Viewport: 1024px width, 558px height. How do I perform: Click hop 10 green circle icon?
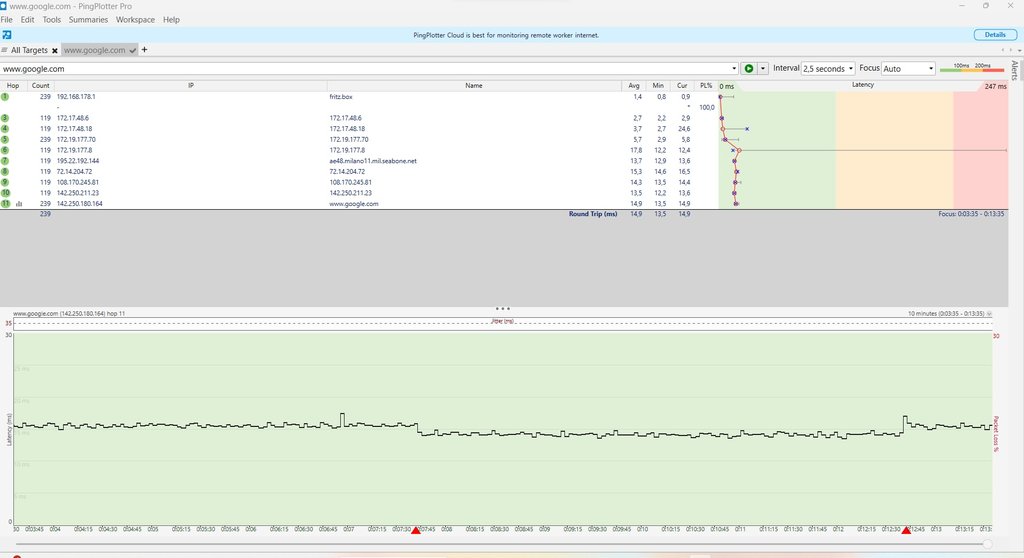5,193
